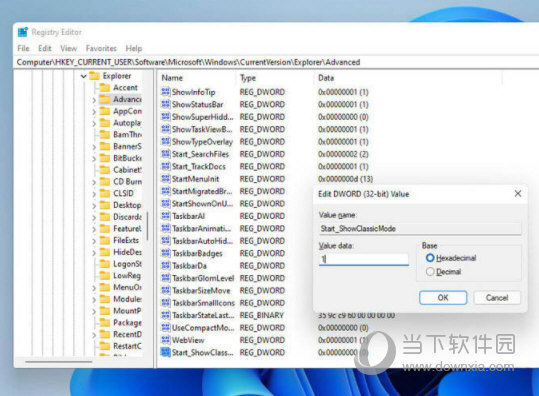Select the RestartC key in tree
Screen dimensions: 539x396
[x=127, y=346]
